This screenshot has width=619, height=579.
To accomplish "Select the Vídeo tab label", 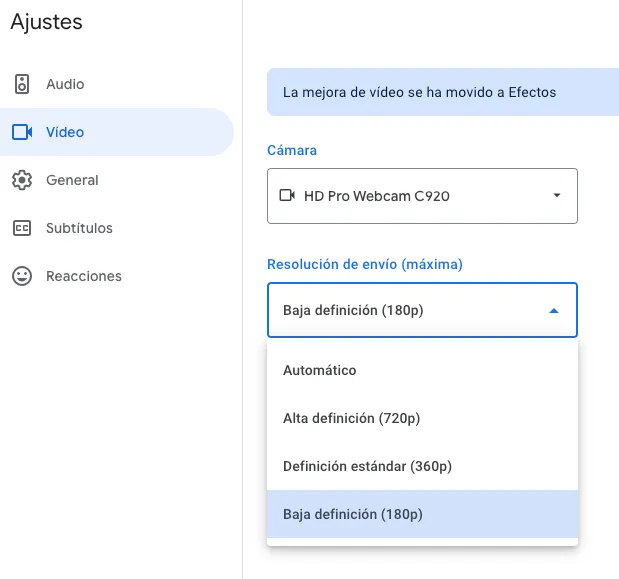I will pyautogui.click(x=65, y=132).
